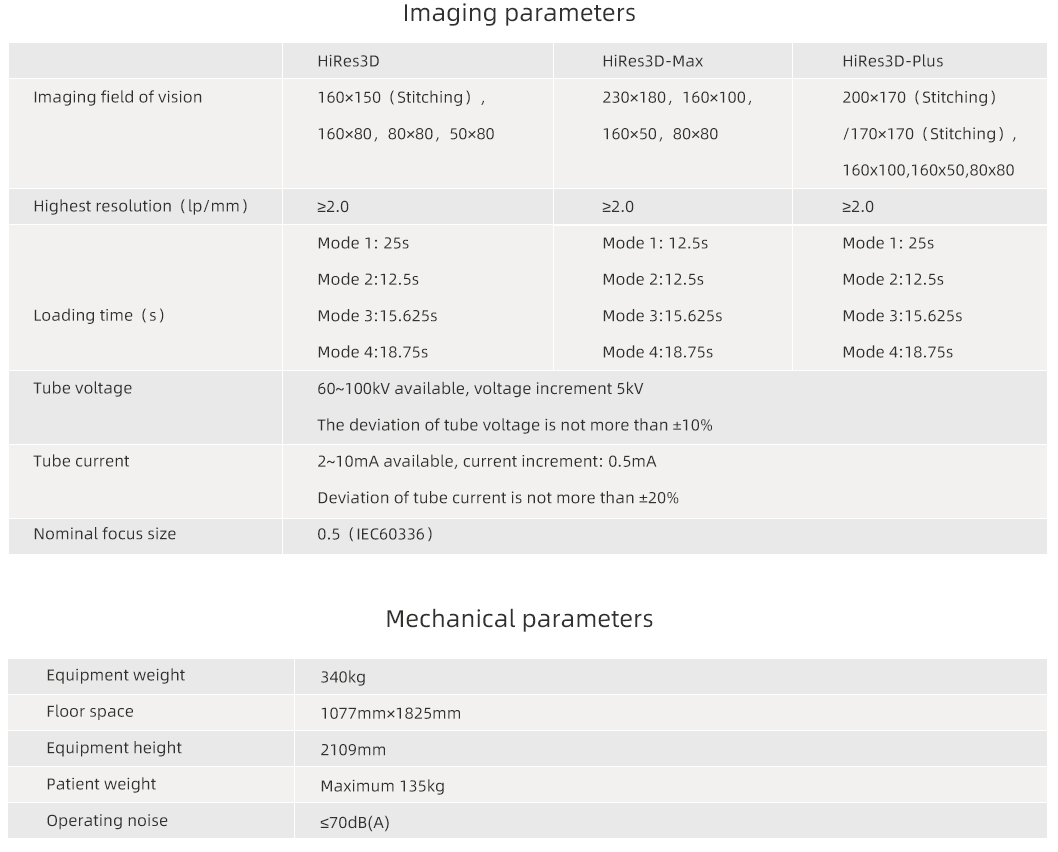The width and height of the screenshot is (1058, 852).
Task: Click the HiRes3D column header
Action: 348,61
